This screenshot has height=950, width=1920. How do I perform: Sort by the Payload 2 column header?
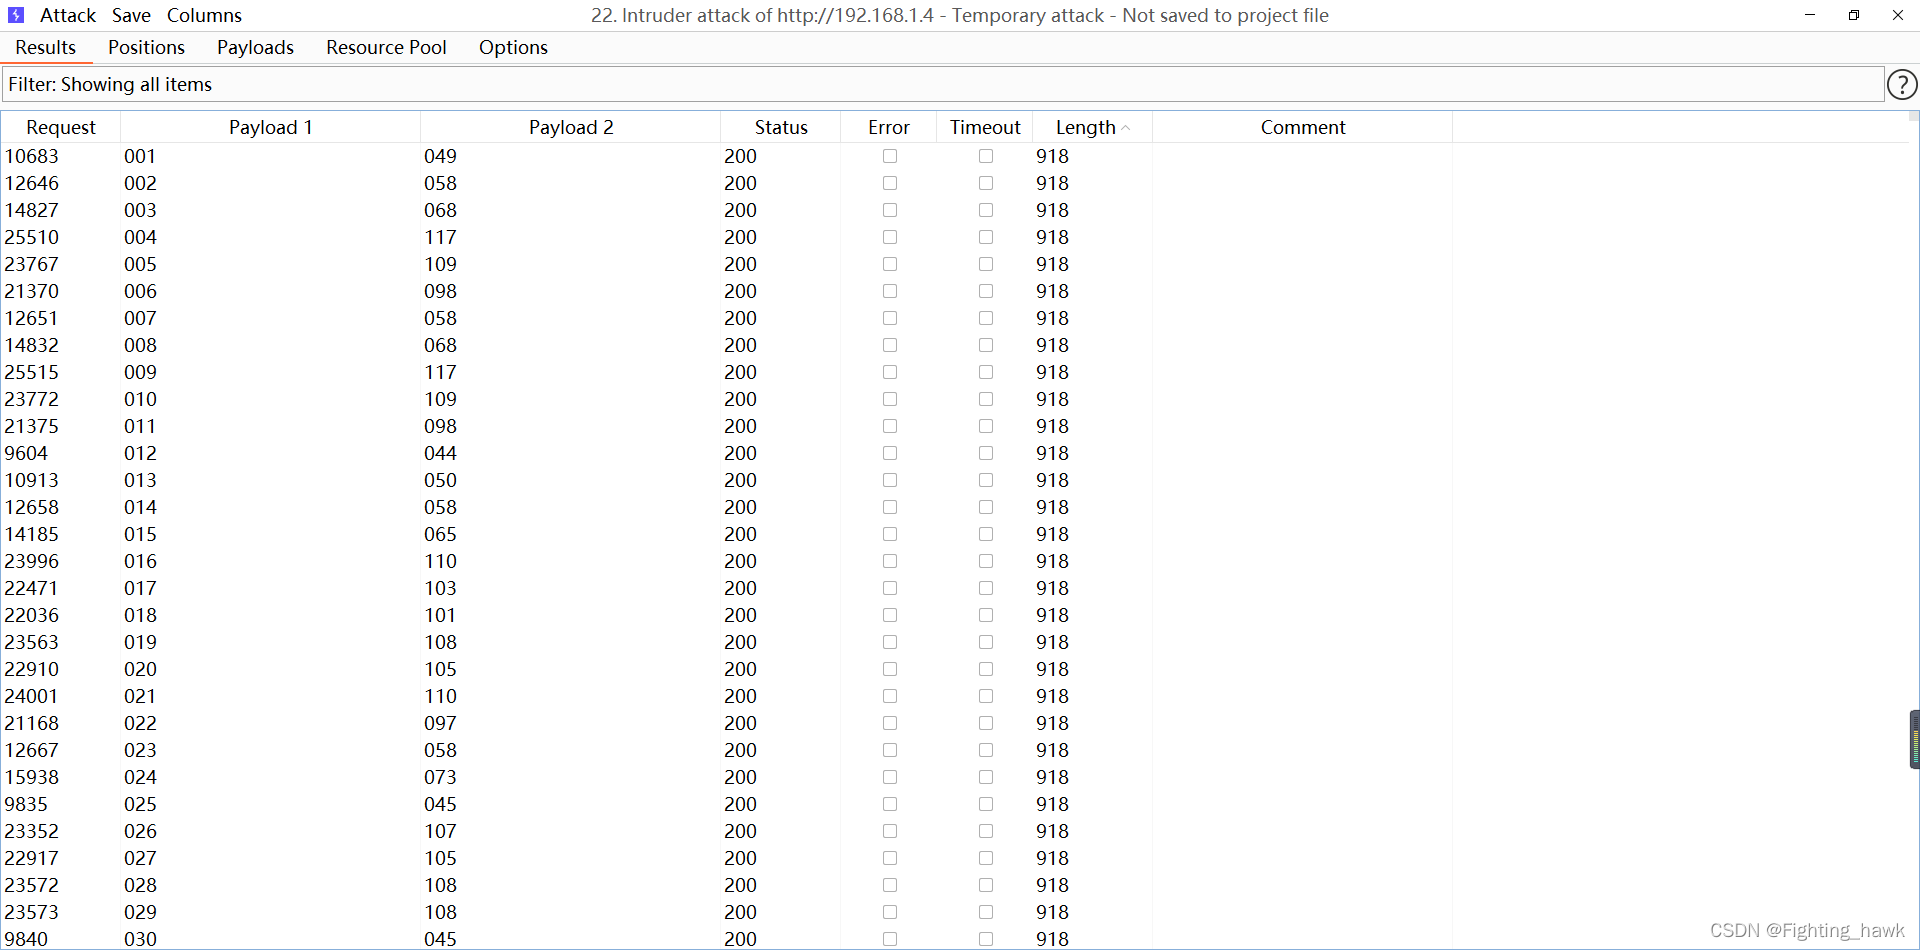click(570, 127)
